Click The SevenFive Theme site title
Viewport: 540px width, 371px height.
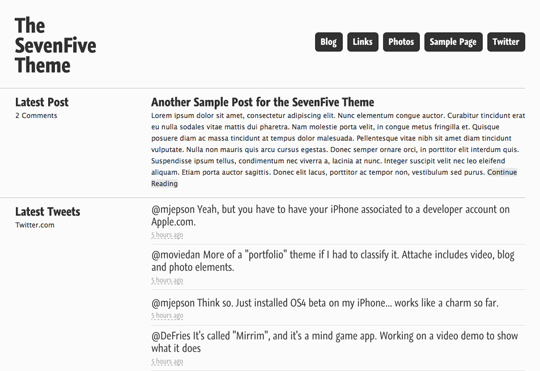coord(55,45)
